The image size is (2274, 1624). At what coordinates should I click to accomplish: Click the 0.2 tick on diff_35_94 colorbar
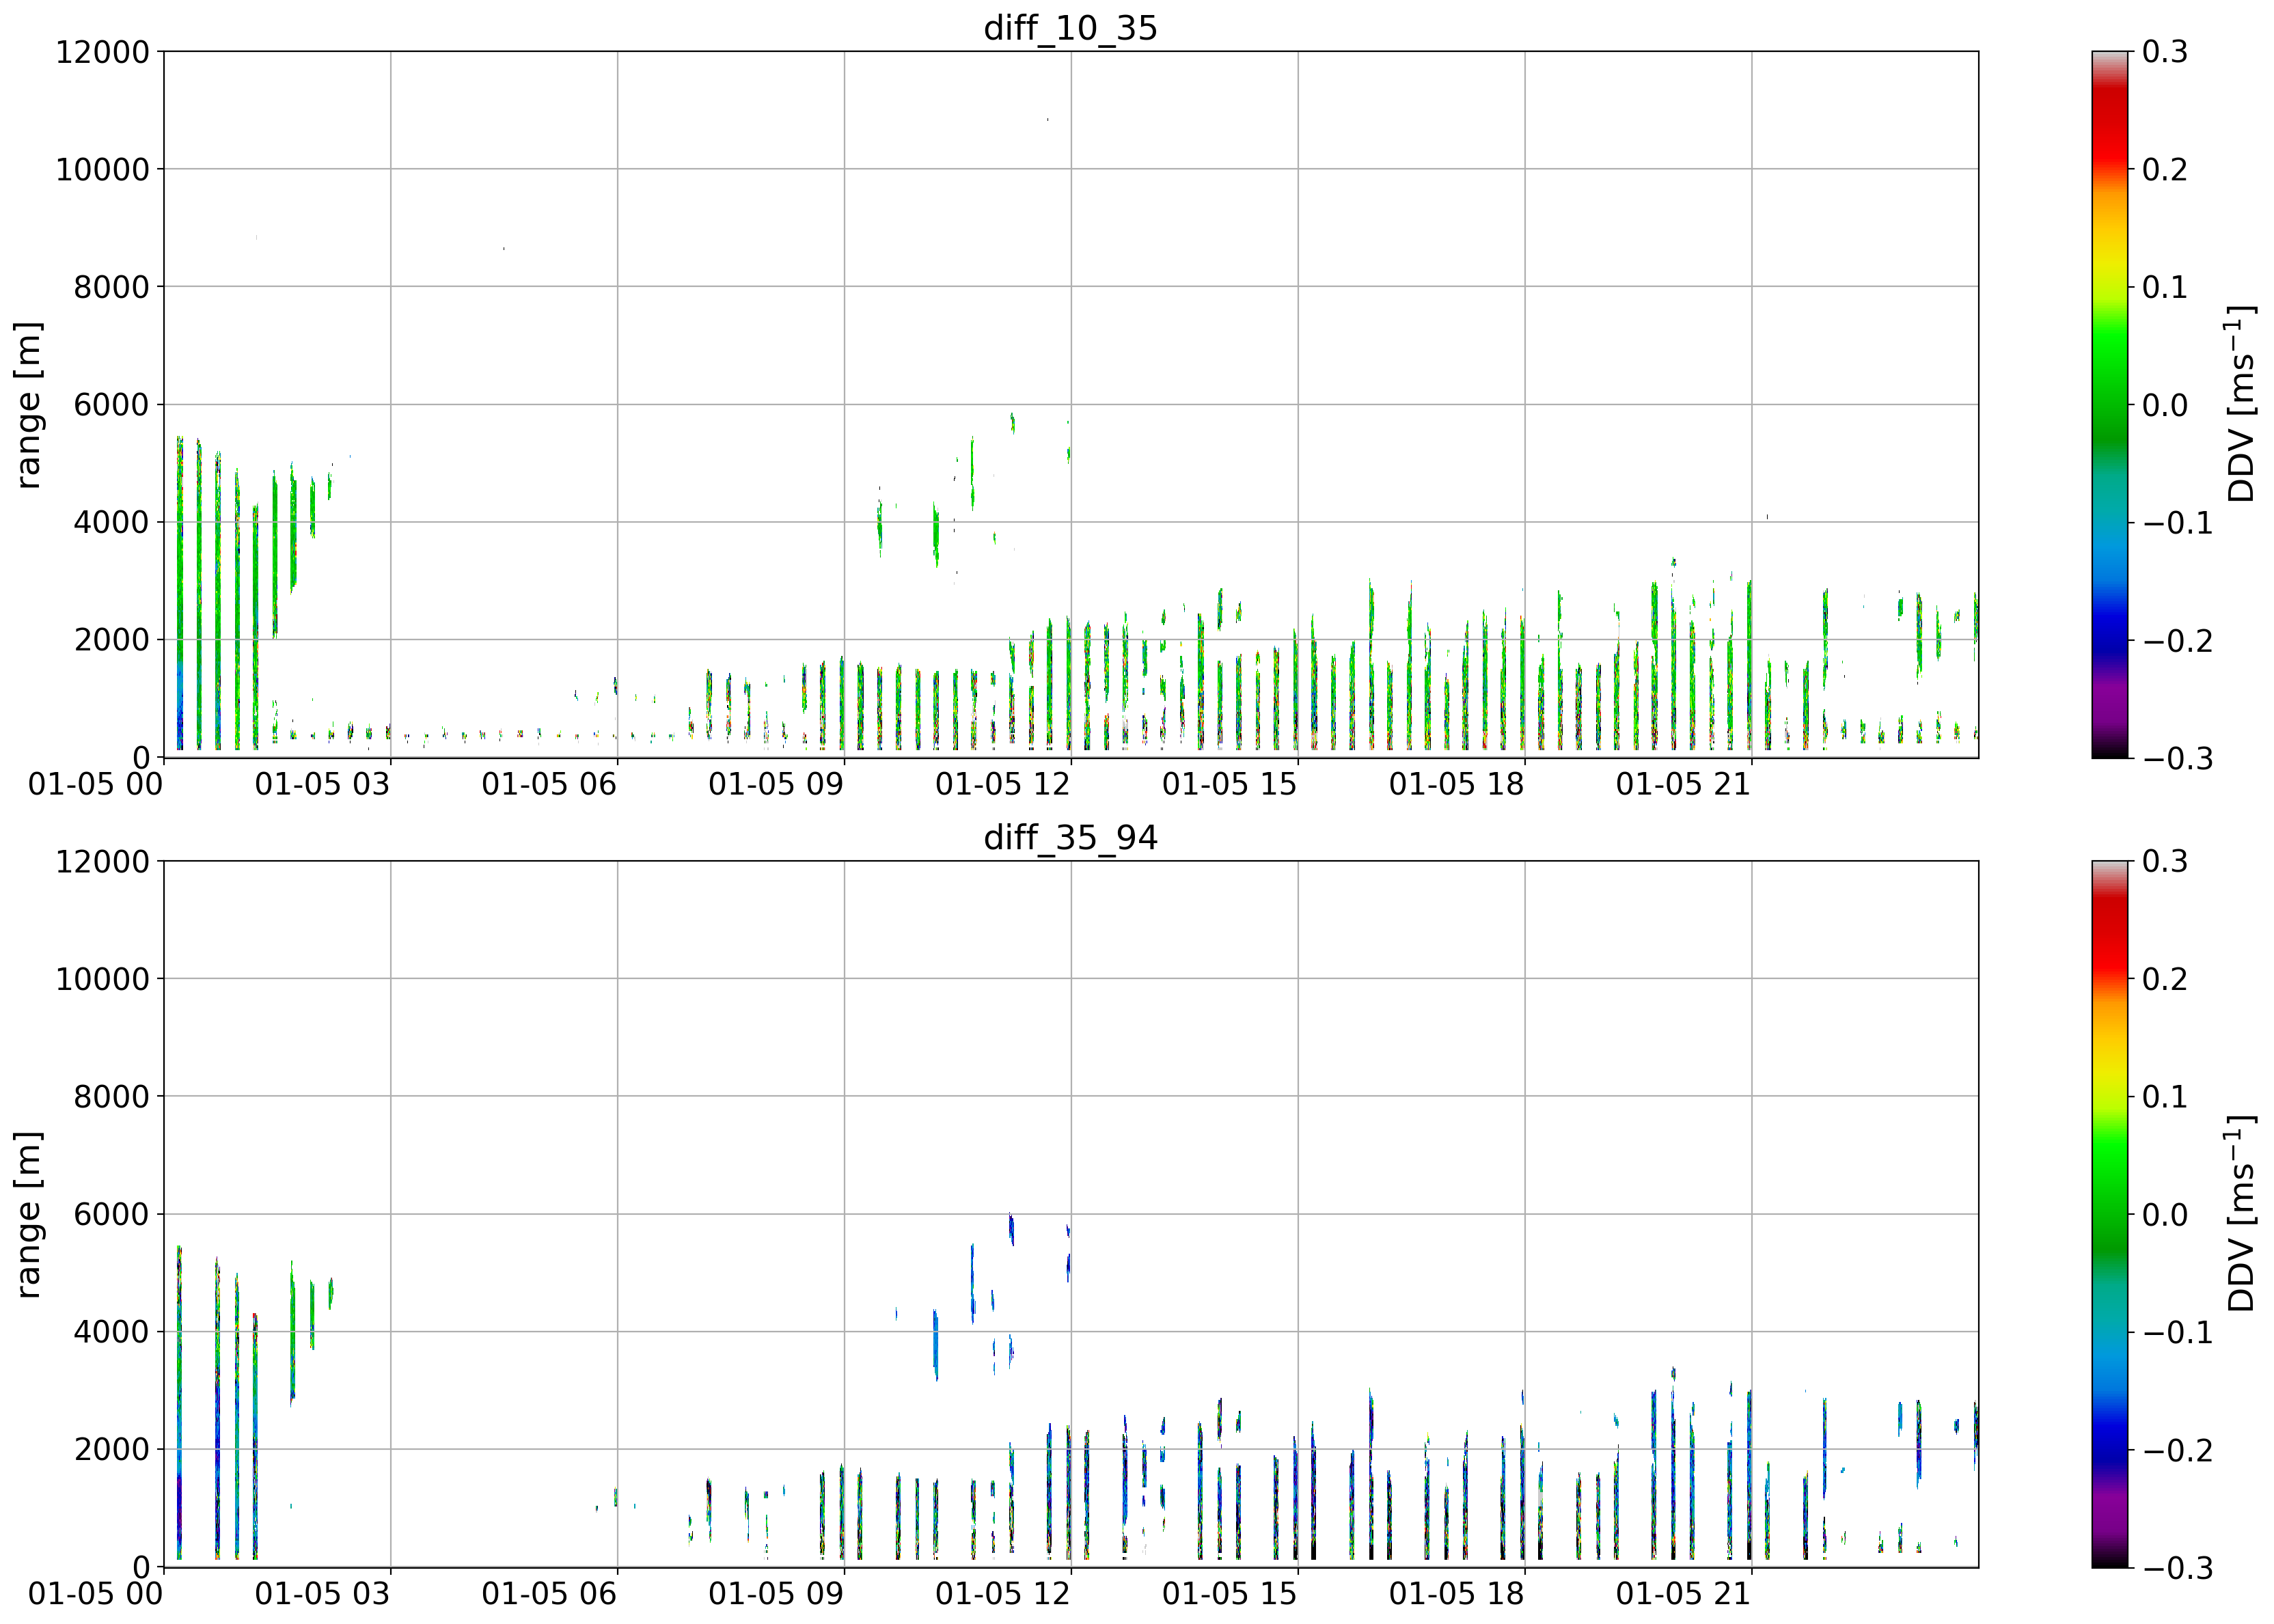[x=2165, y=979]
